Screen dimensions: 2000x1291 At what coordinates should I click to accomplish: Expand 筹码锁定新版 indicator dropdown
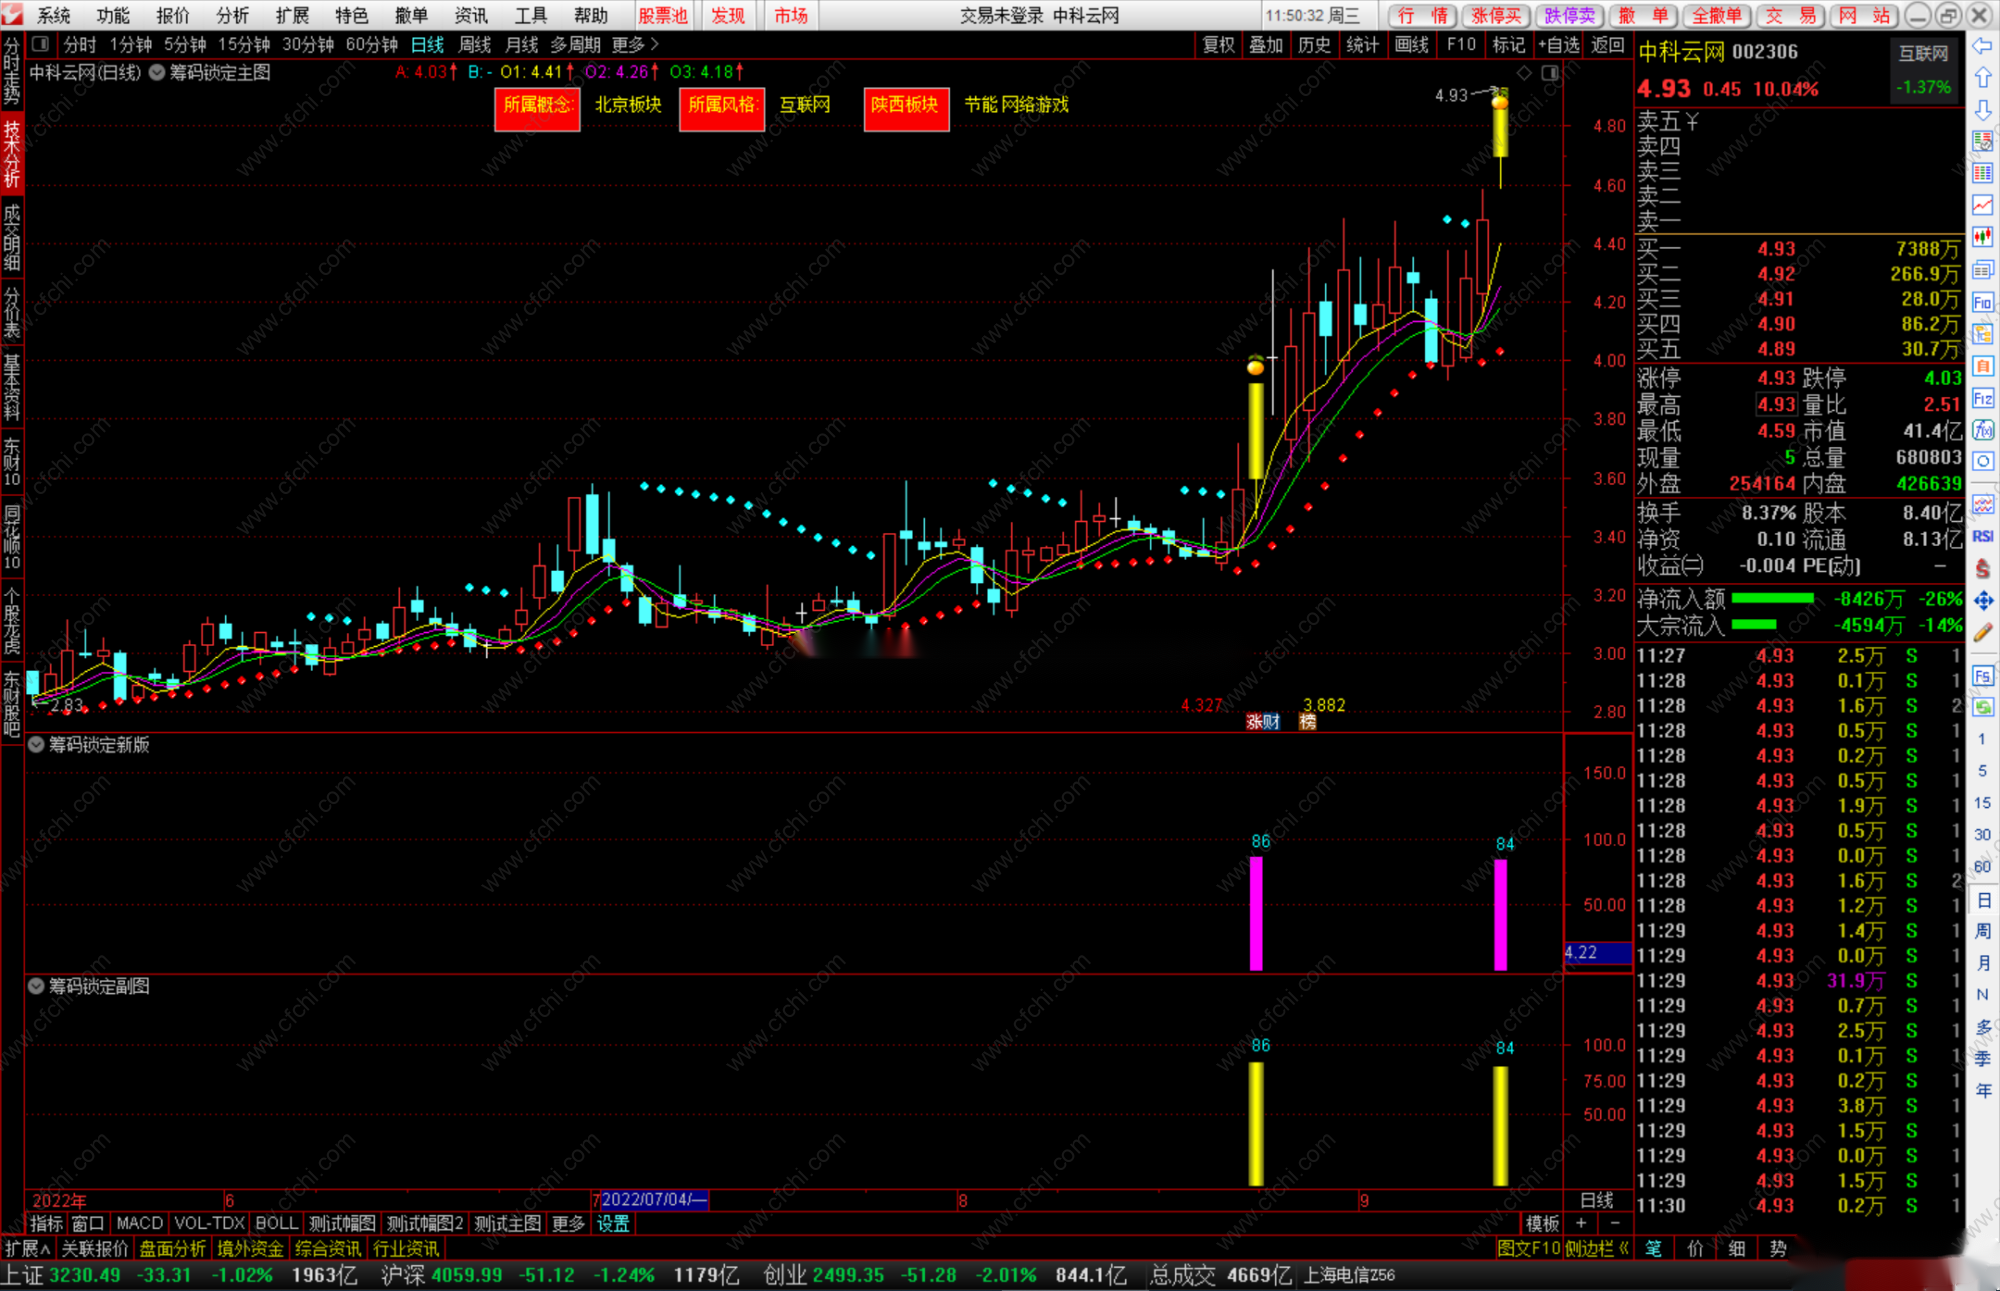36,745
